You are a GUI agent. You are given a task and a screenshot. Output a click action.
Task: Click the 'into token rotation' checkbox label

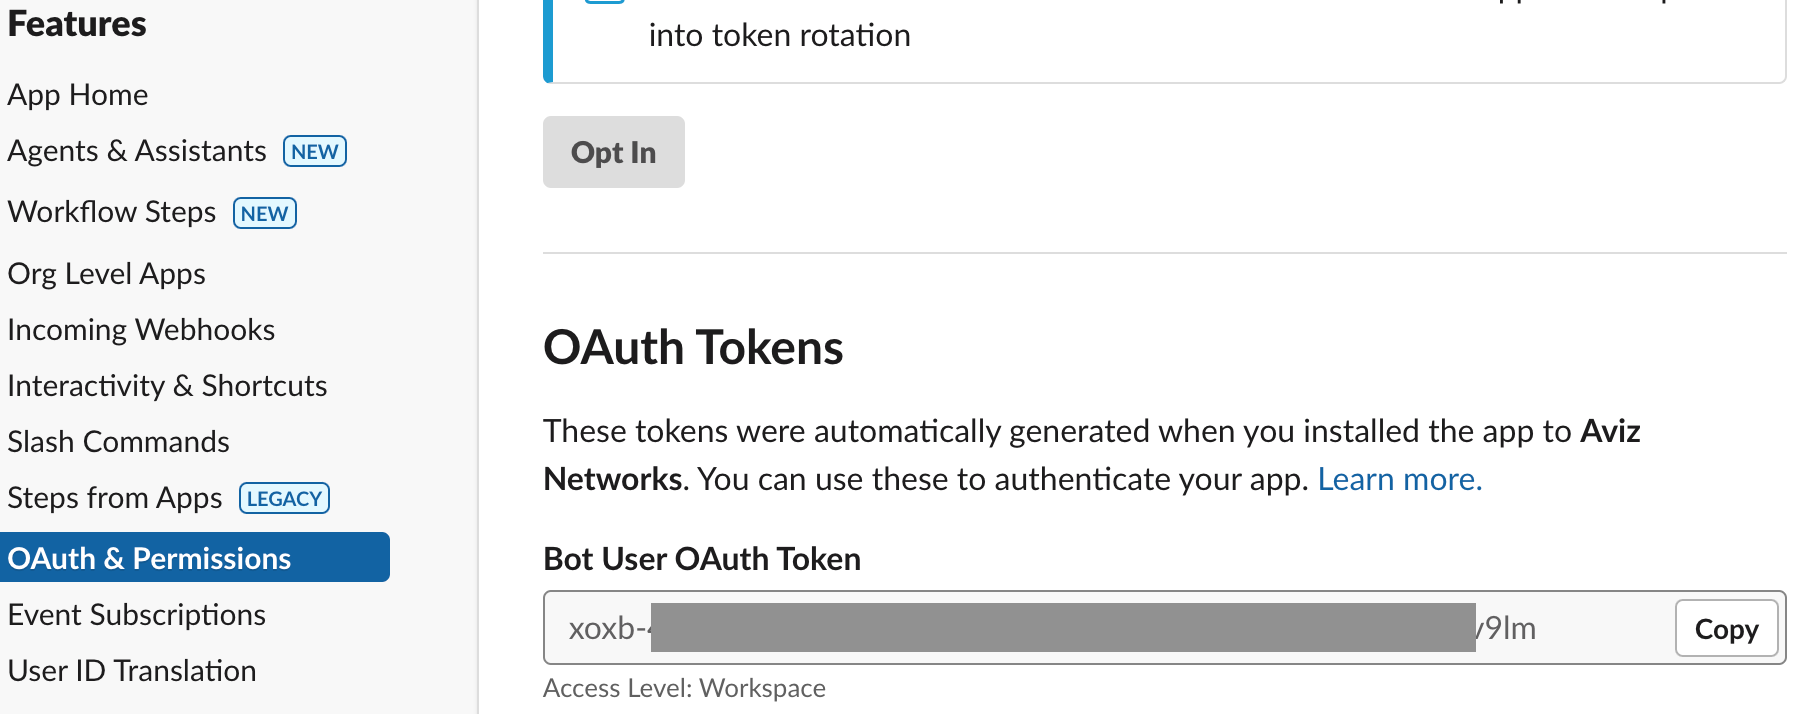click(x=779, y=36)
